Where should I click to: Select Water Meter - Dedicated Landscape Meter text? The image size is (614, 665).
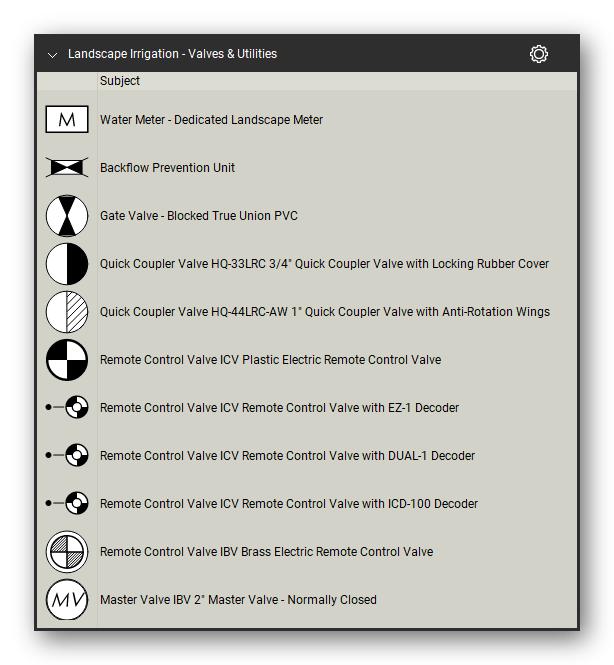211,120
